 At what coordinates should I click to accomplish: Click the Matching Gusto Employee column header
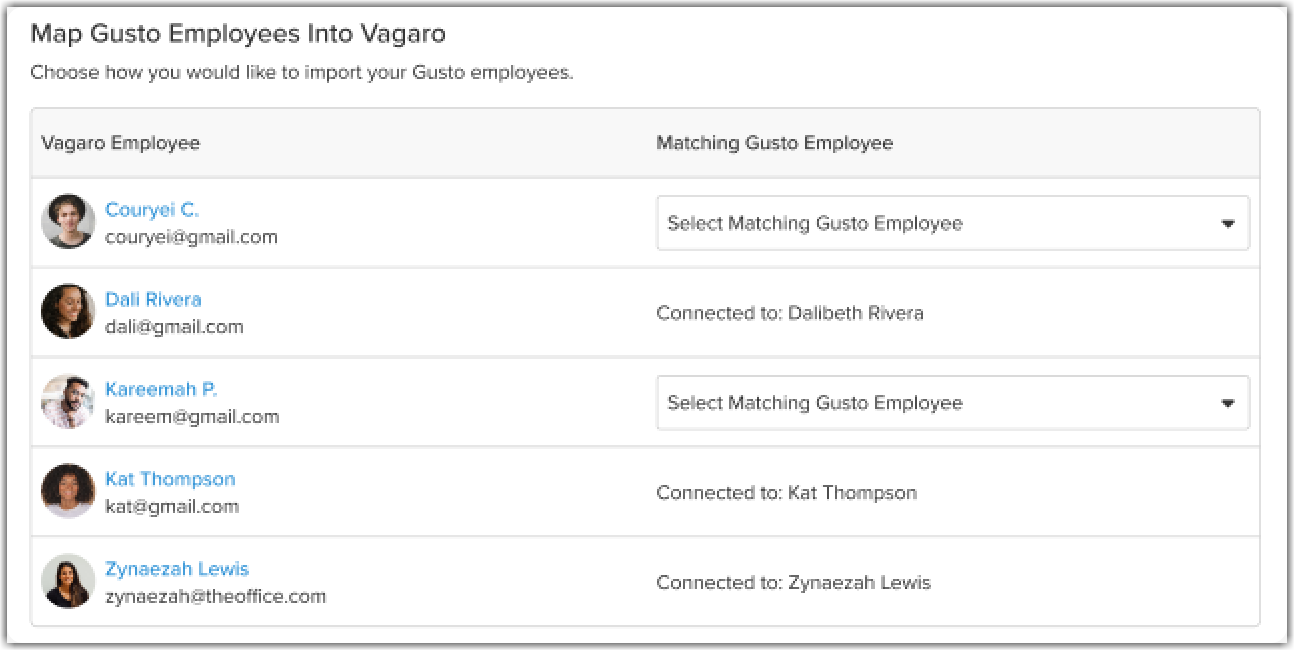(x=775, y=143)
